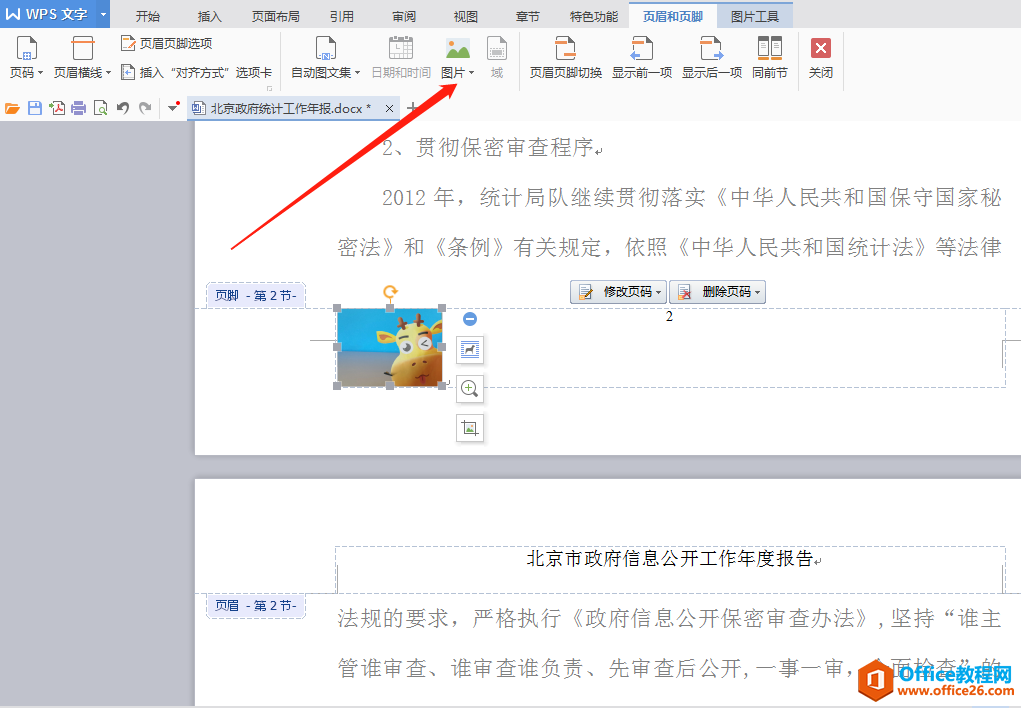The image size is (1021, 708).
Task: Open the picture text wrap layout icon
Action: (x=469, y=350)
